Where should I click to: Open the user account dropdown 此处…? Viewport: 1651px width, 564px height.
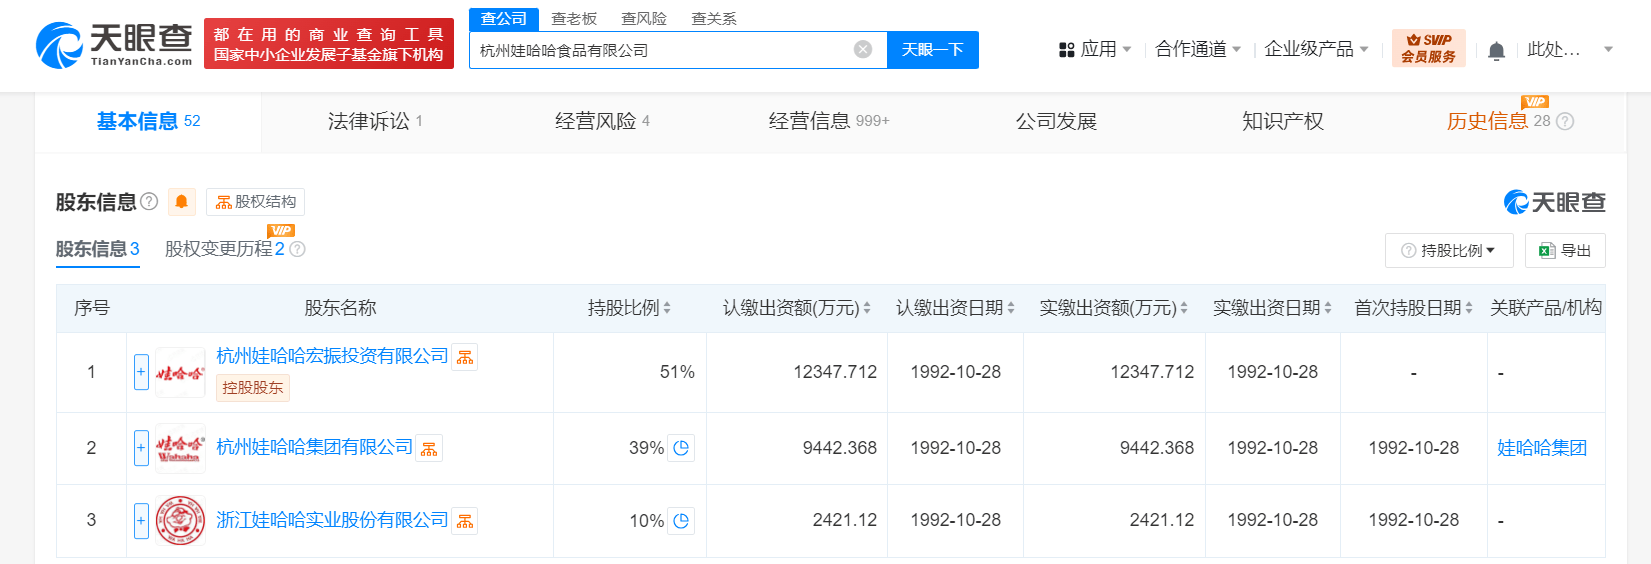click(1570, 49)
